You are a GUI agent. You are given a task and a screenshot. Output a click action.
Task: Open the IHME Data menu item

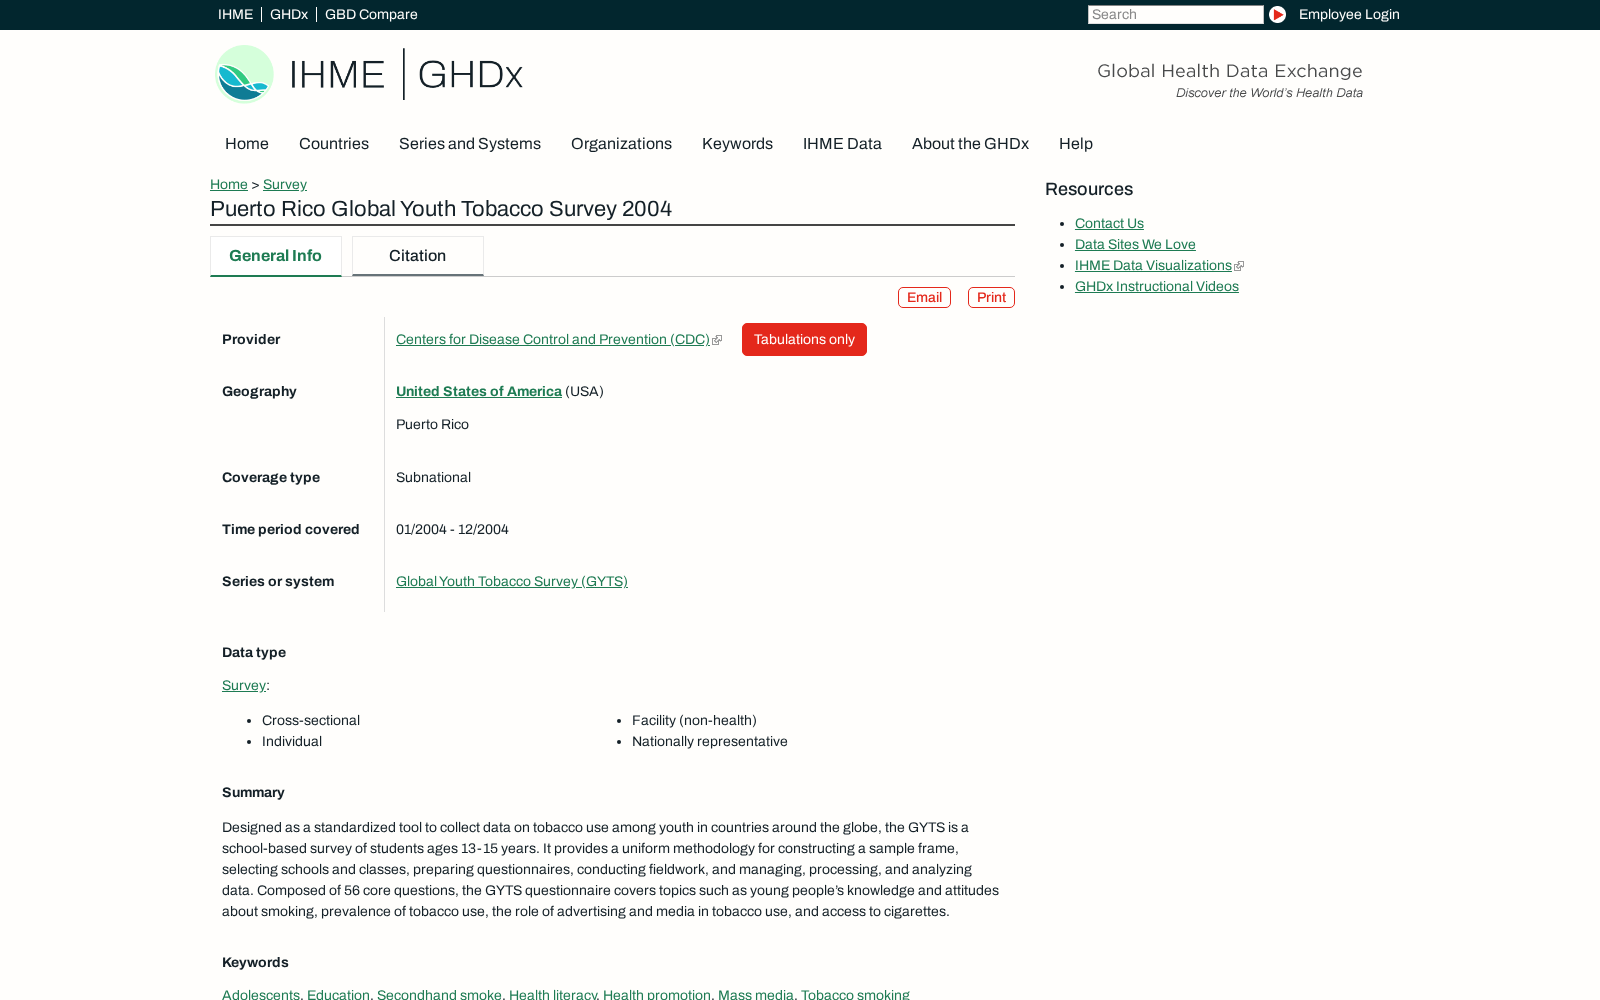[x=842, y=144]
